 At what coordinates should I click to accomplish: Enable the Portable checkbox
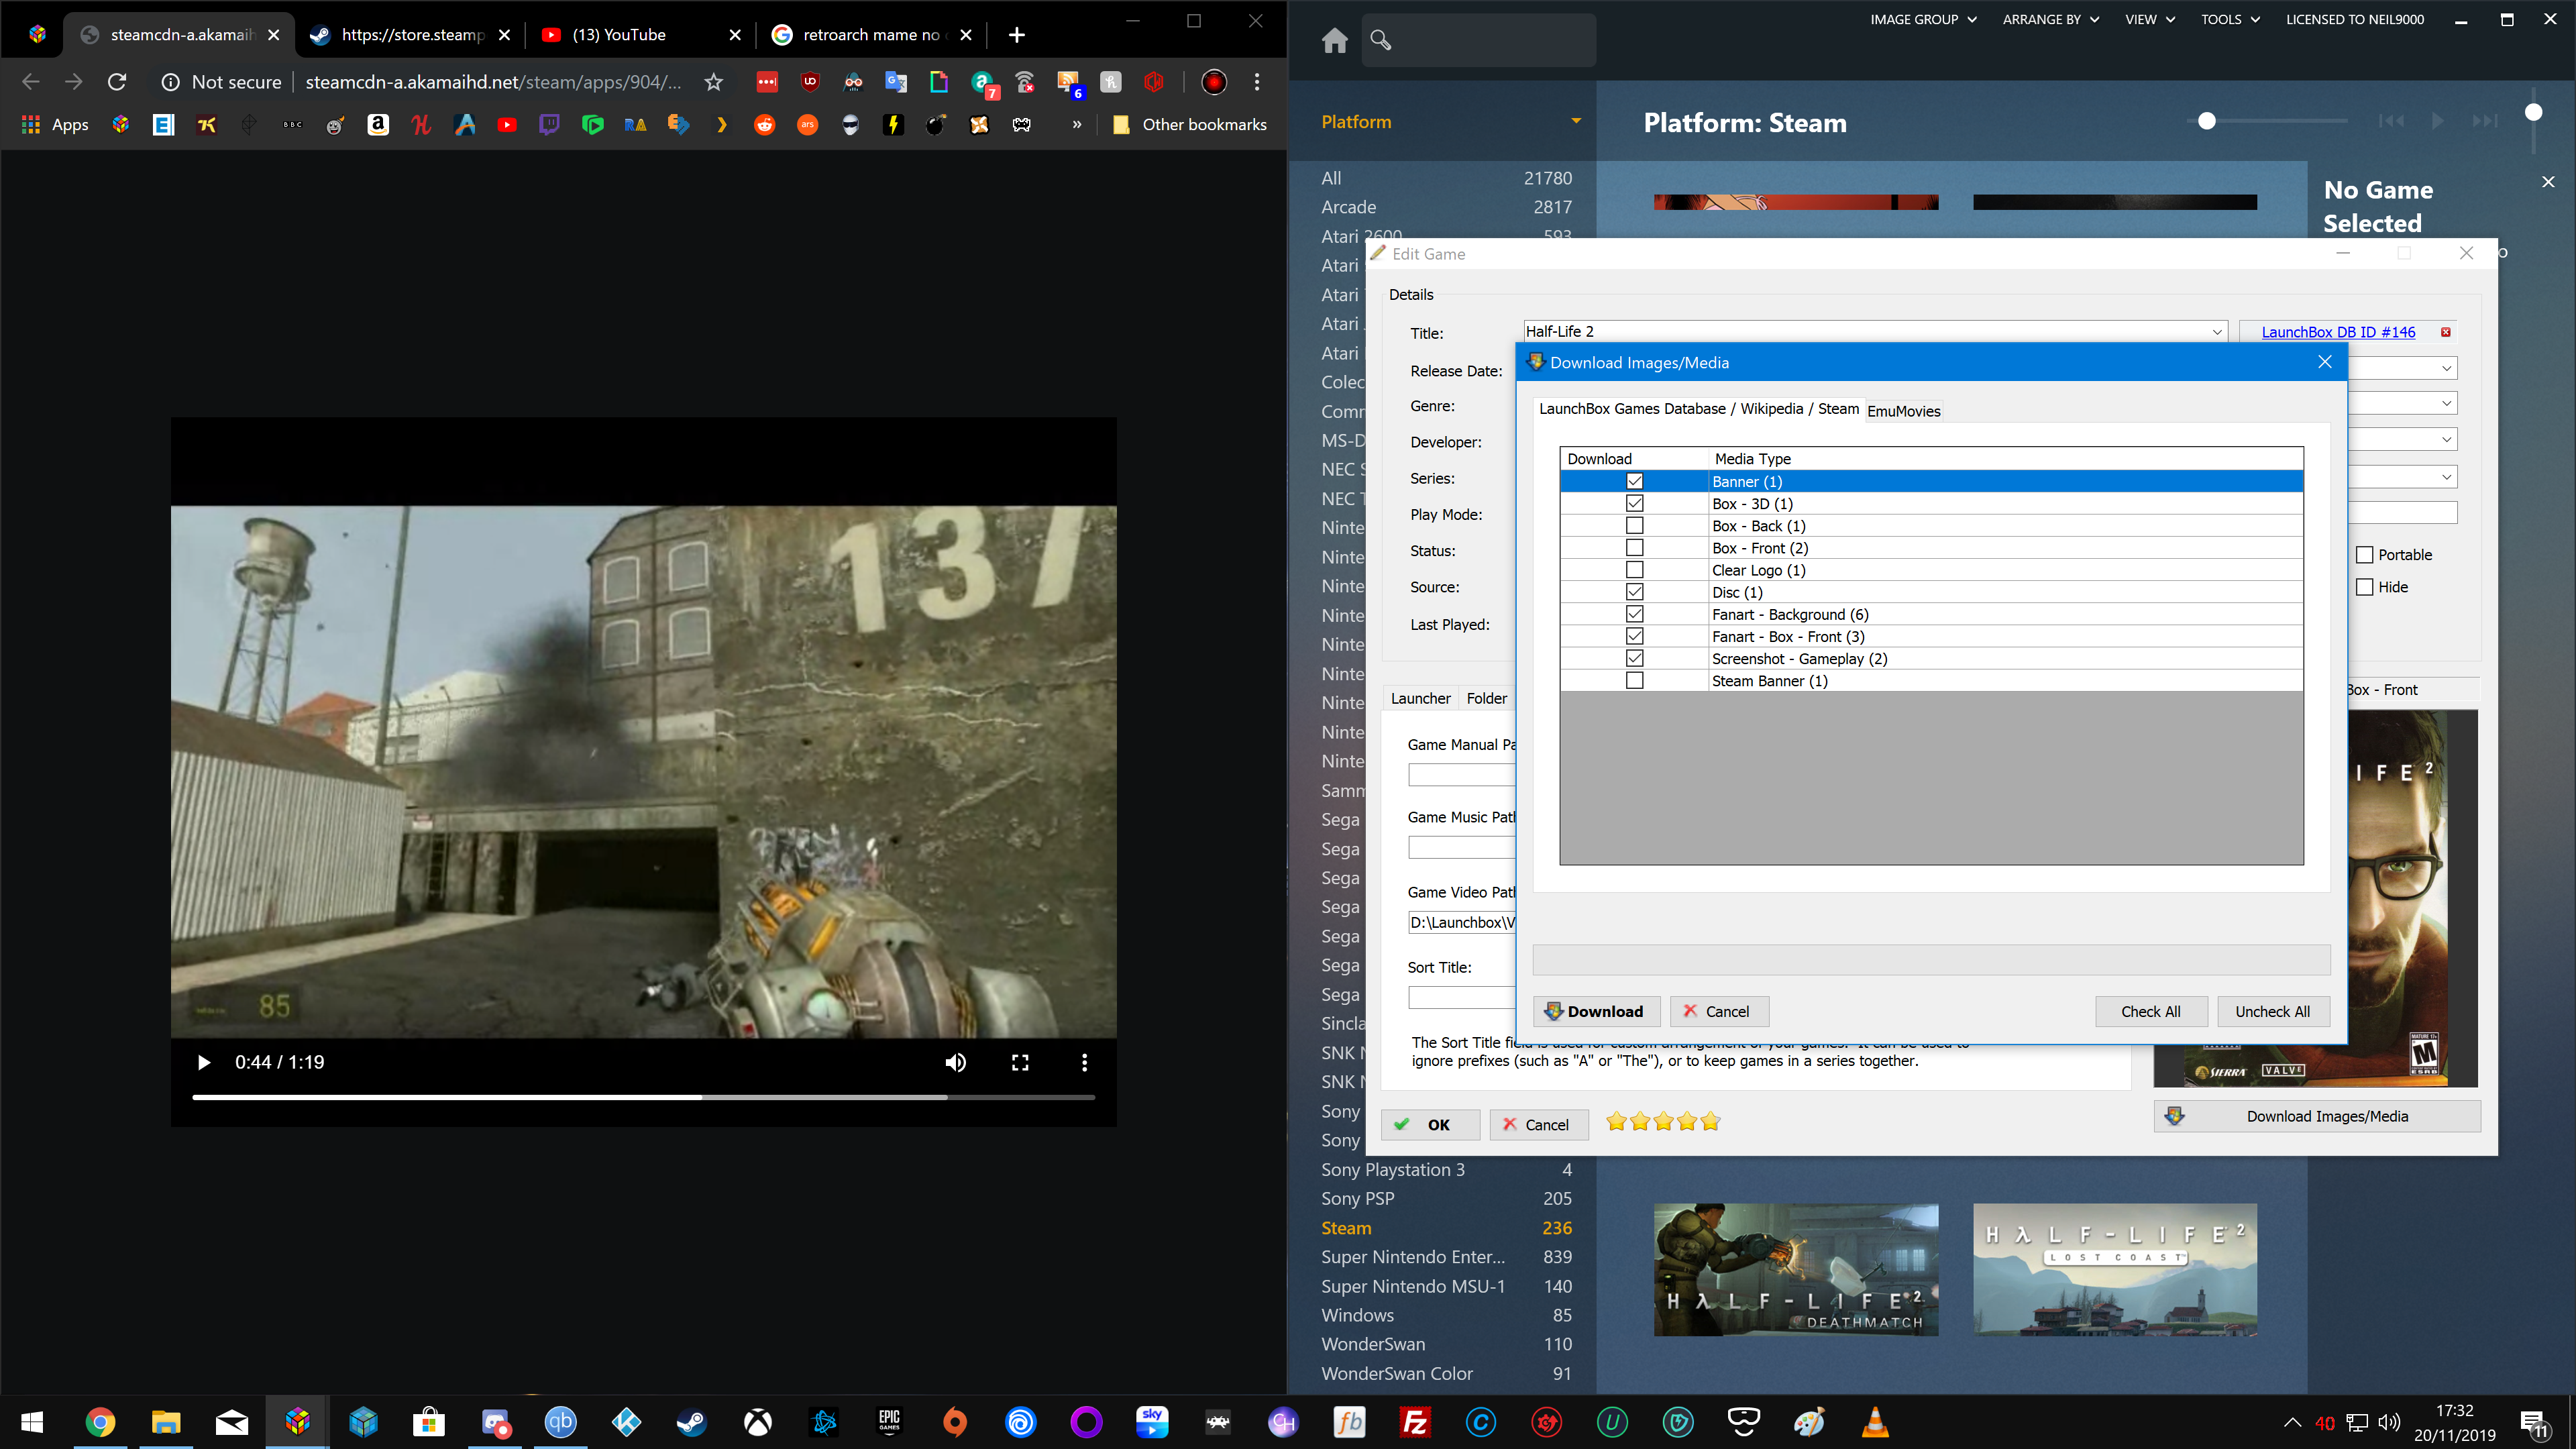tap(2365, 555)
